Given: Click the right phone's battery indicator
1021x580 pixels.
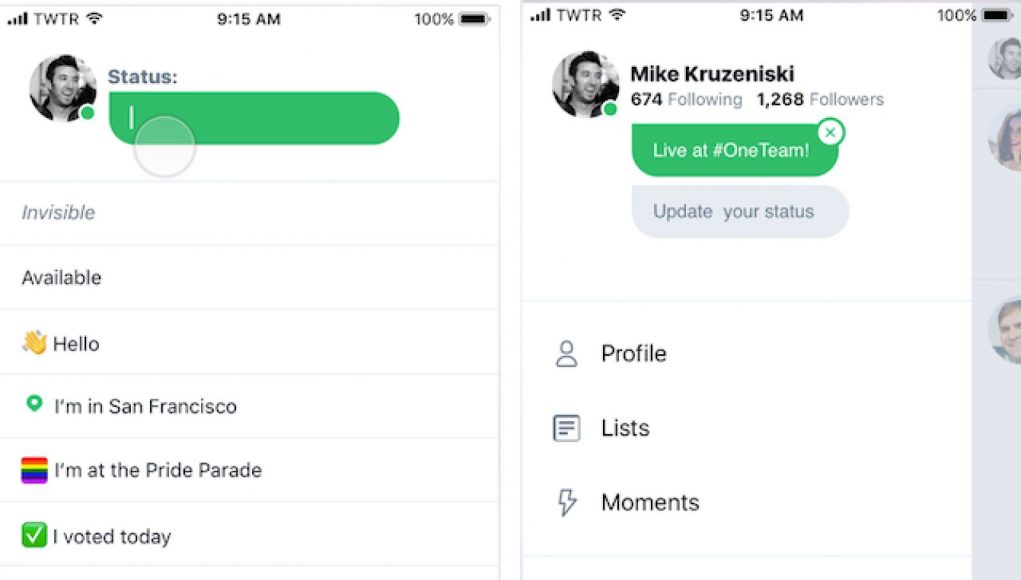Looking at the screenshot, I should (997, 15).
